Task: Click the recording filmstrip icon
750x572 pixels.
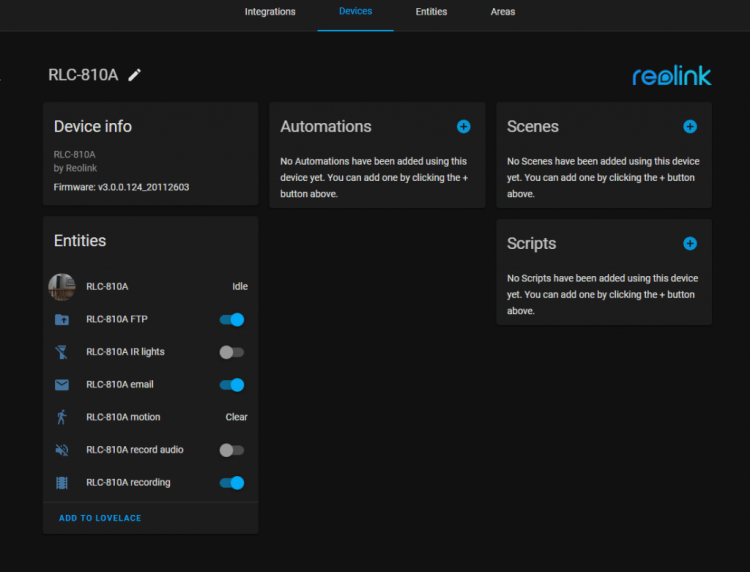Action: [62, 483]
